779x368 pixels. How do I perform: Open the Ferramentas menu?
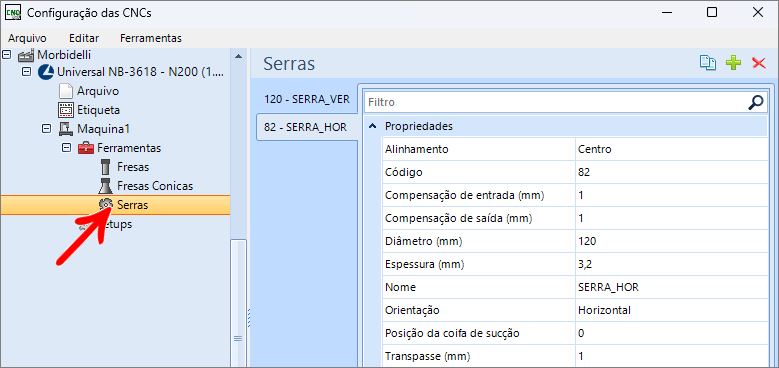(151, 38)
